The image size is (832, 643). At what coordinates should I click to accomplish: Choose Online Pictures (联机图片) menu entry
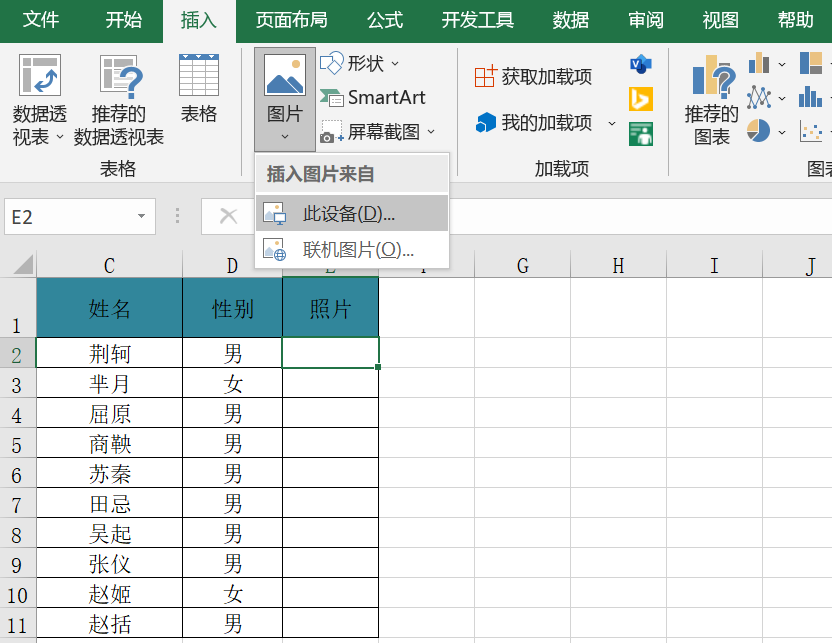pos(352,249)
